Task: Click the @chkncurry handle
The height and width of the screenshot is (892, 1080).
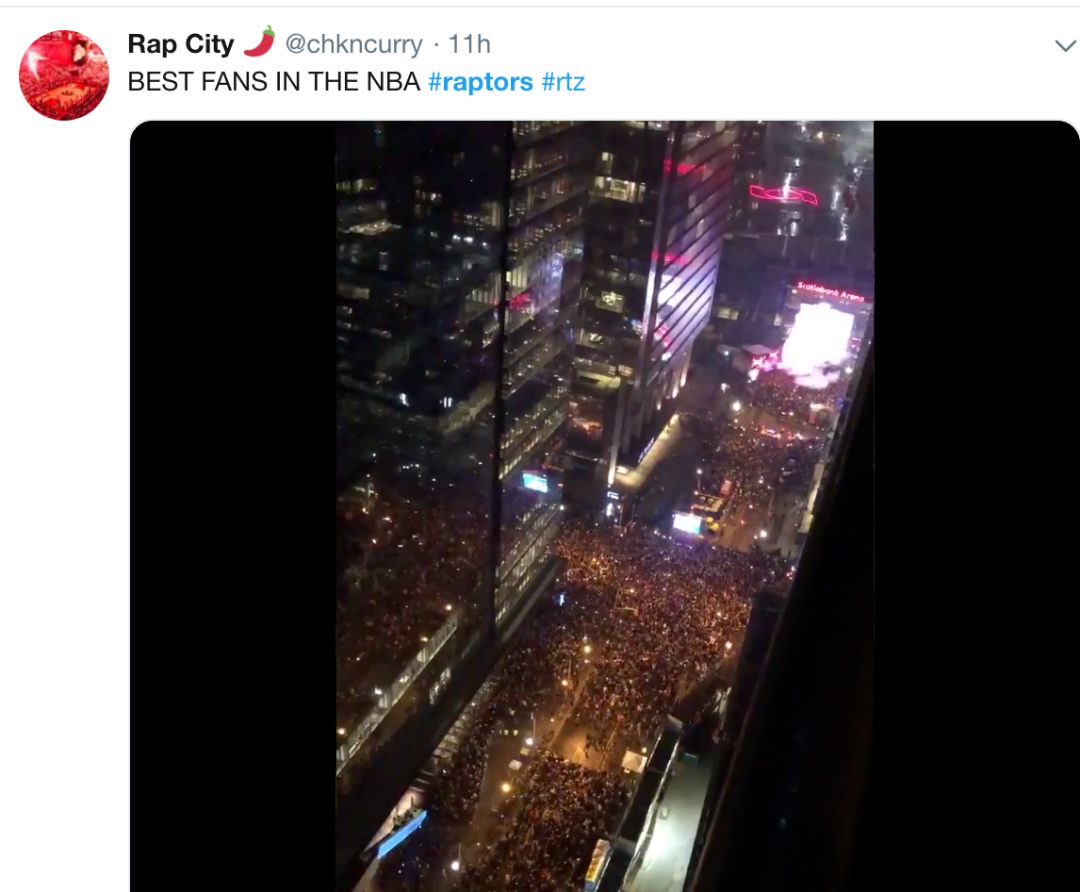Action: [x=353, y=44]
